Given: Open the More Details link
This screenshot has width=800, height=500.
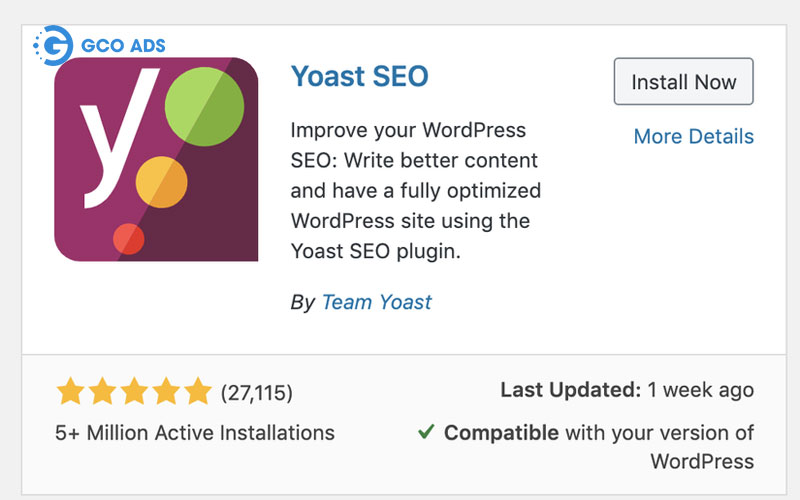Looking at the screenshot, I should [x=693, y=136].
